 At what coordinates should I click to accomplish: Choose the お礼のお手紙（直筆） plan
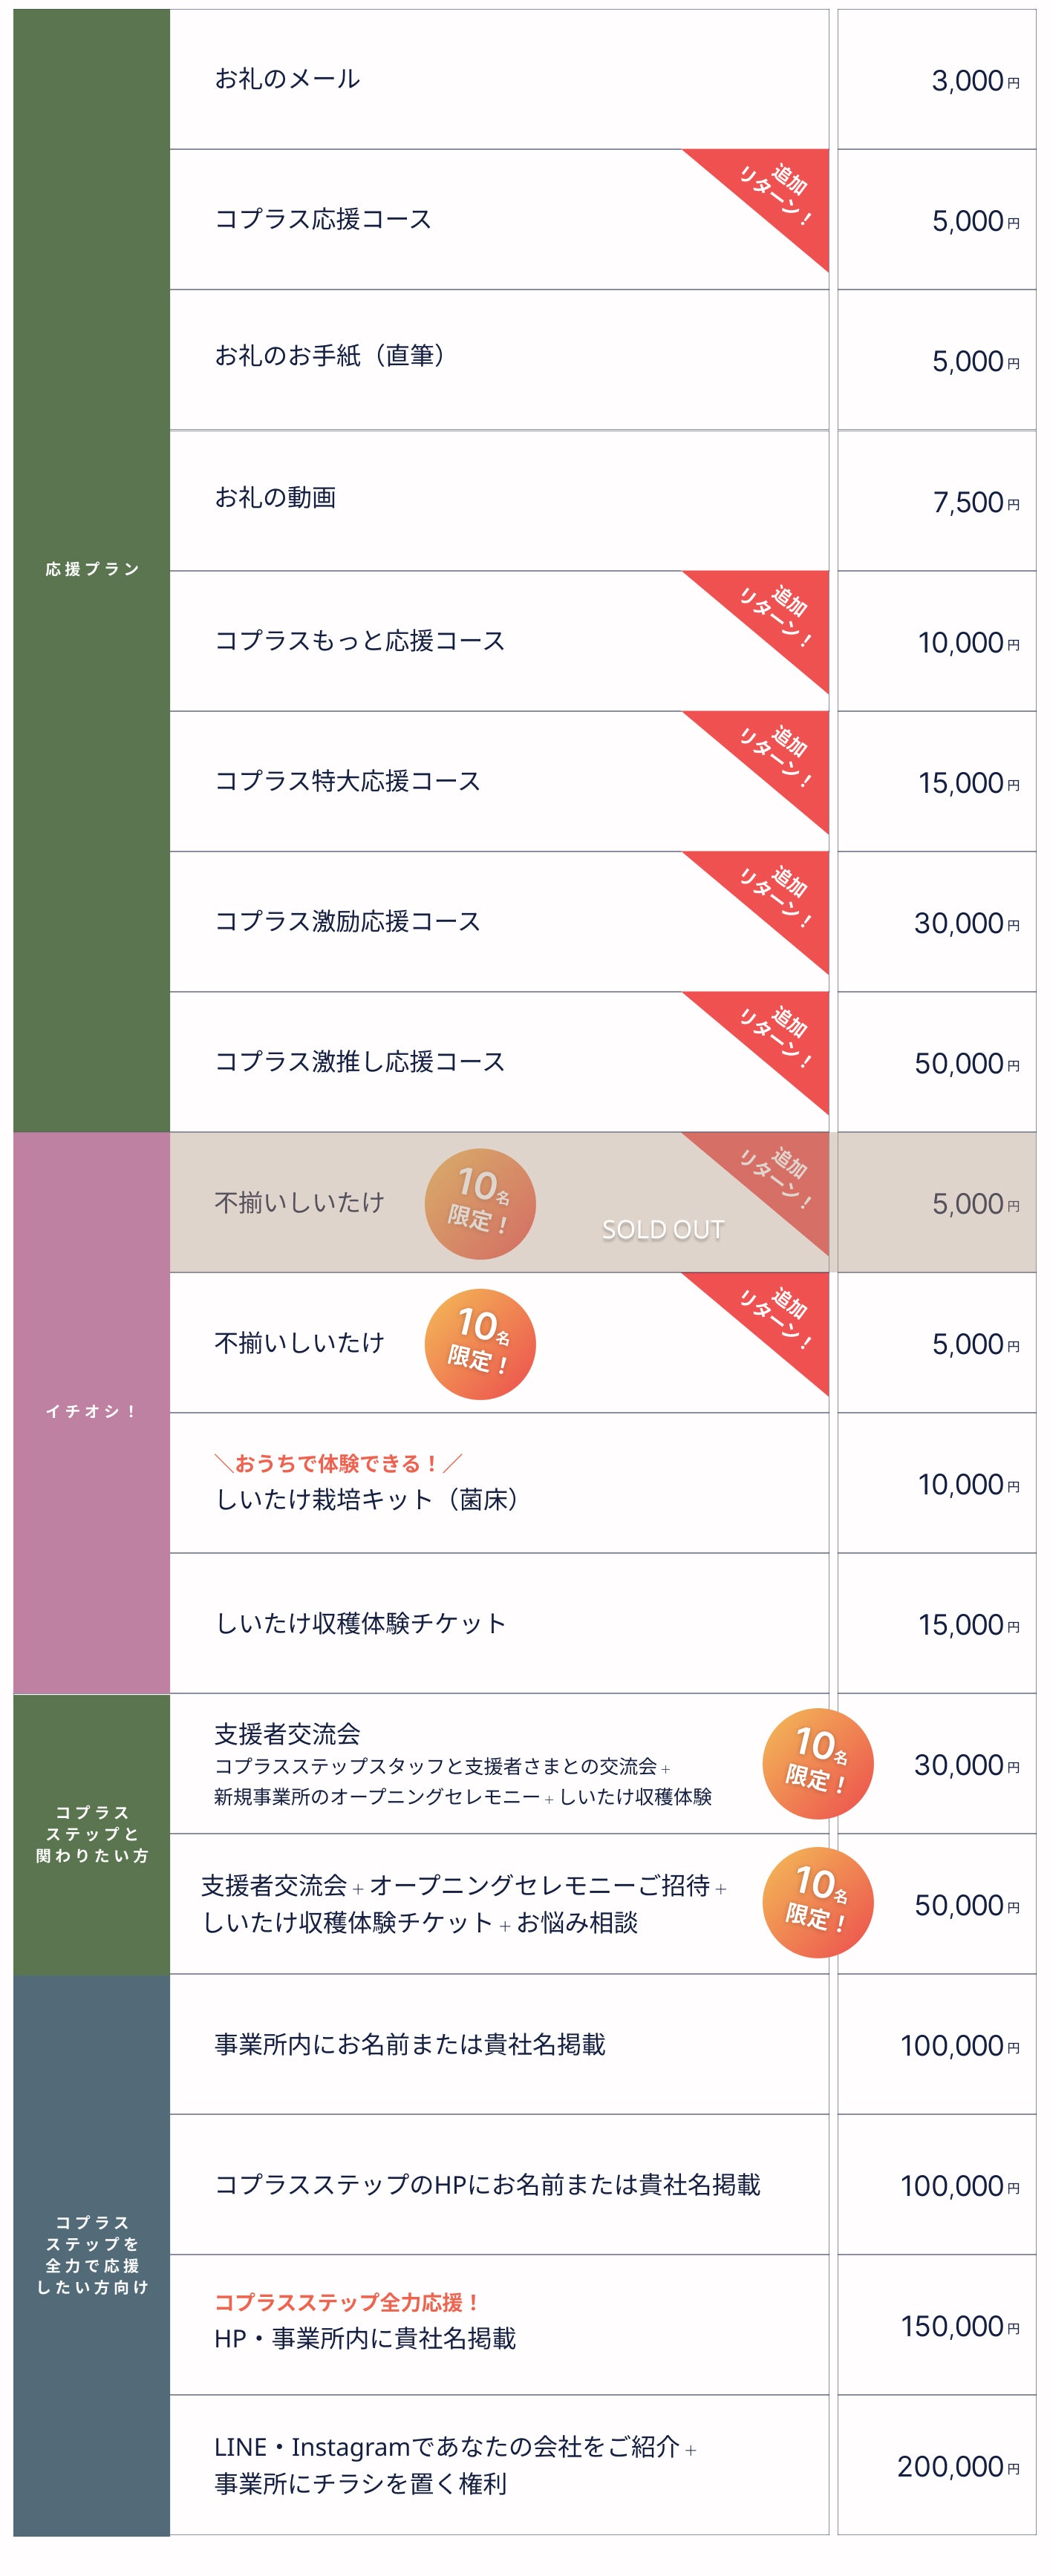tap(330, 356)
